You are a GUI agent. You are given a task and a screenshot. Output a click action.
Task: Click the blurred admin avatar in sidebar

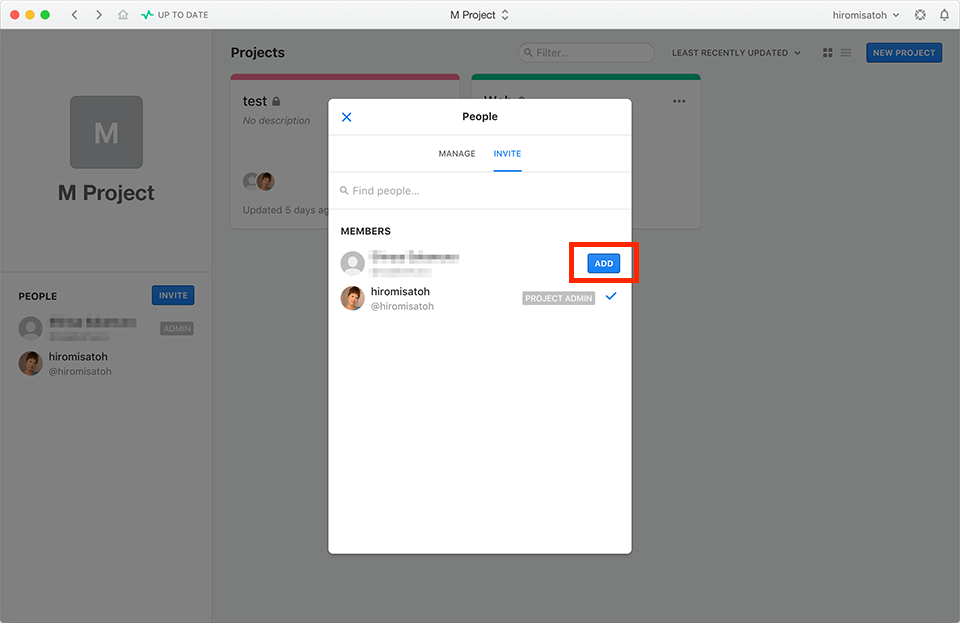(x=31, y=329)
